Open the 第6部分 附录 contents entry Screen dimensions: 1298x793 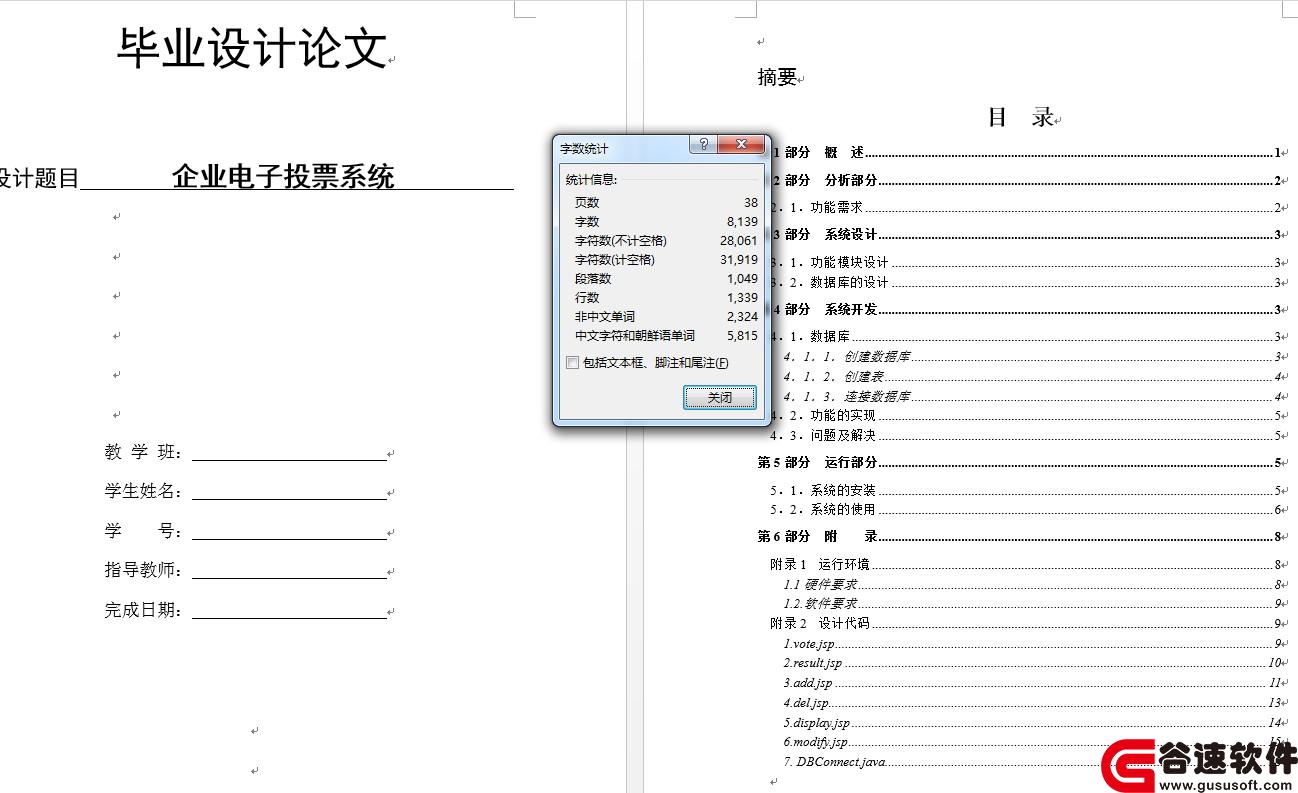1020,537
